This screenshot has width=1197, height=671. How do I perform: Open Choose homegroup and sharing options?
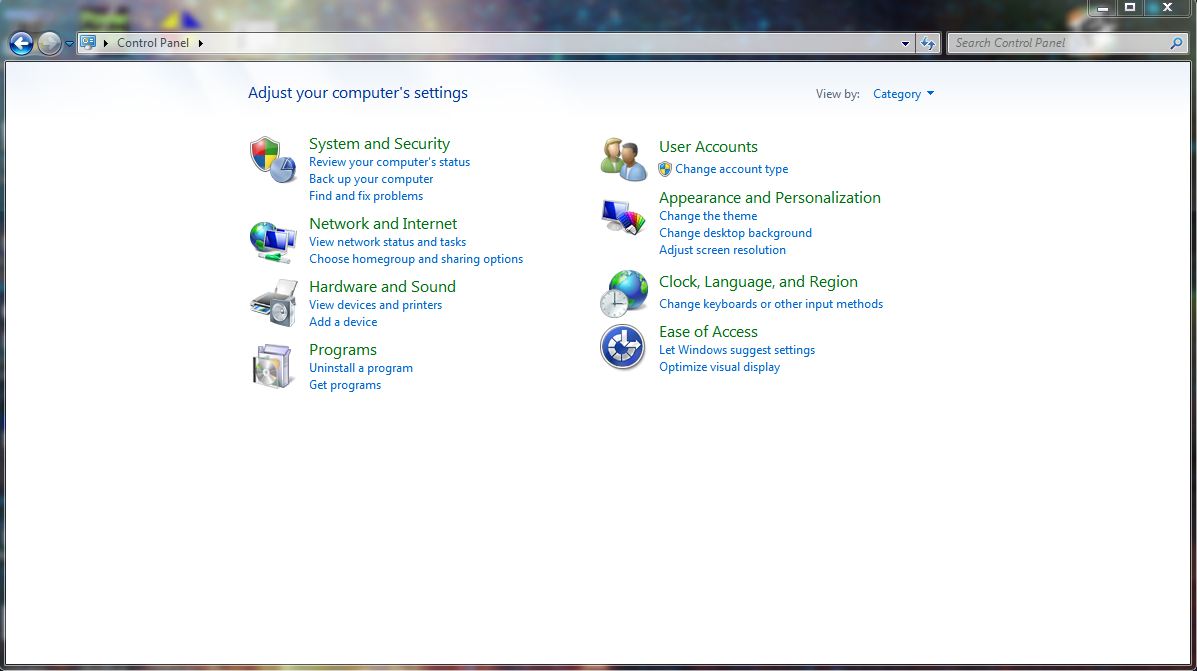click(416, 259)
